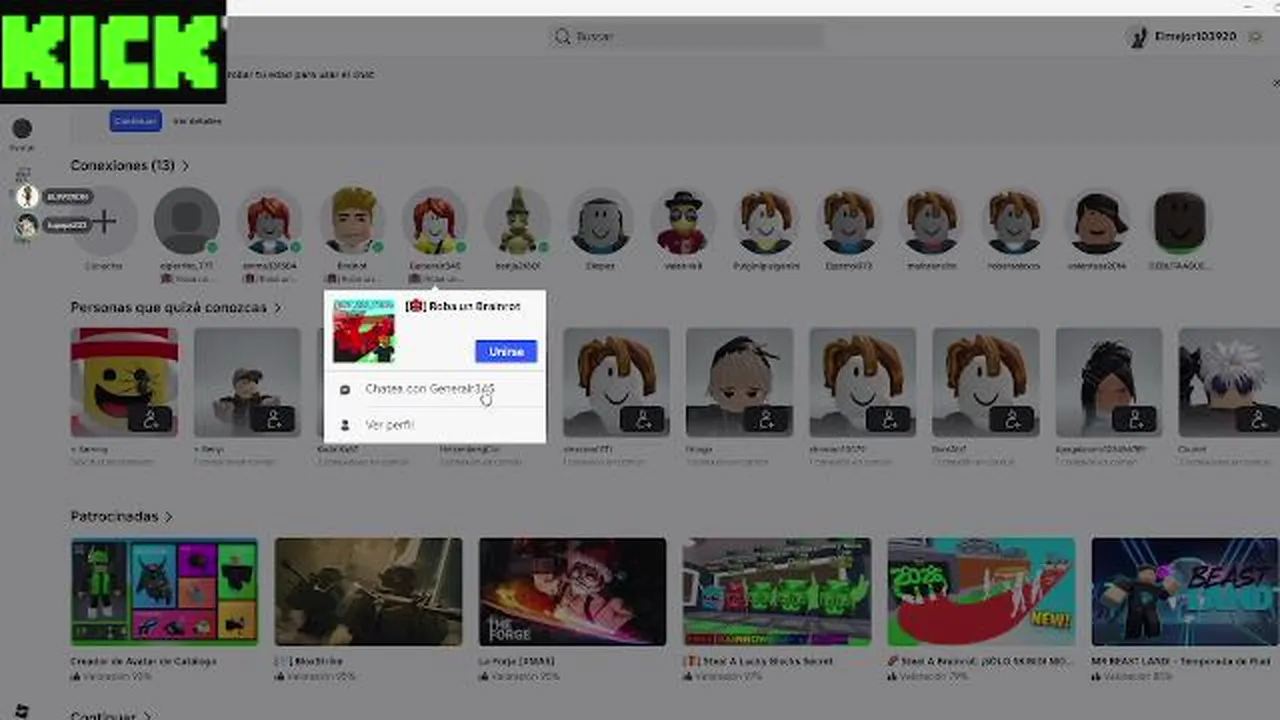Open valentina2014 connection avatar
This screenshot has height=720, width=1280.
(1097, 221)
